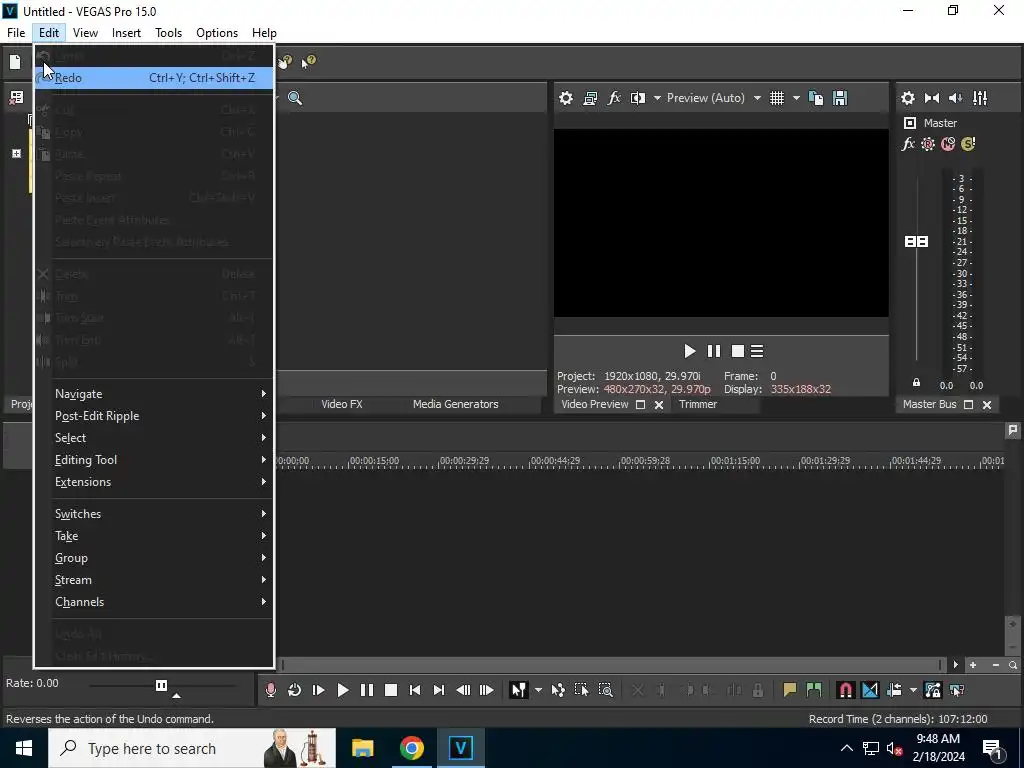
Task: Click the Go to End transport button
Action: pyautogui.click(x=439, y=690)
